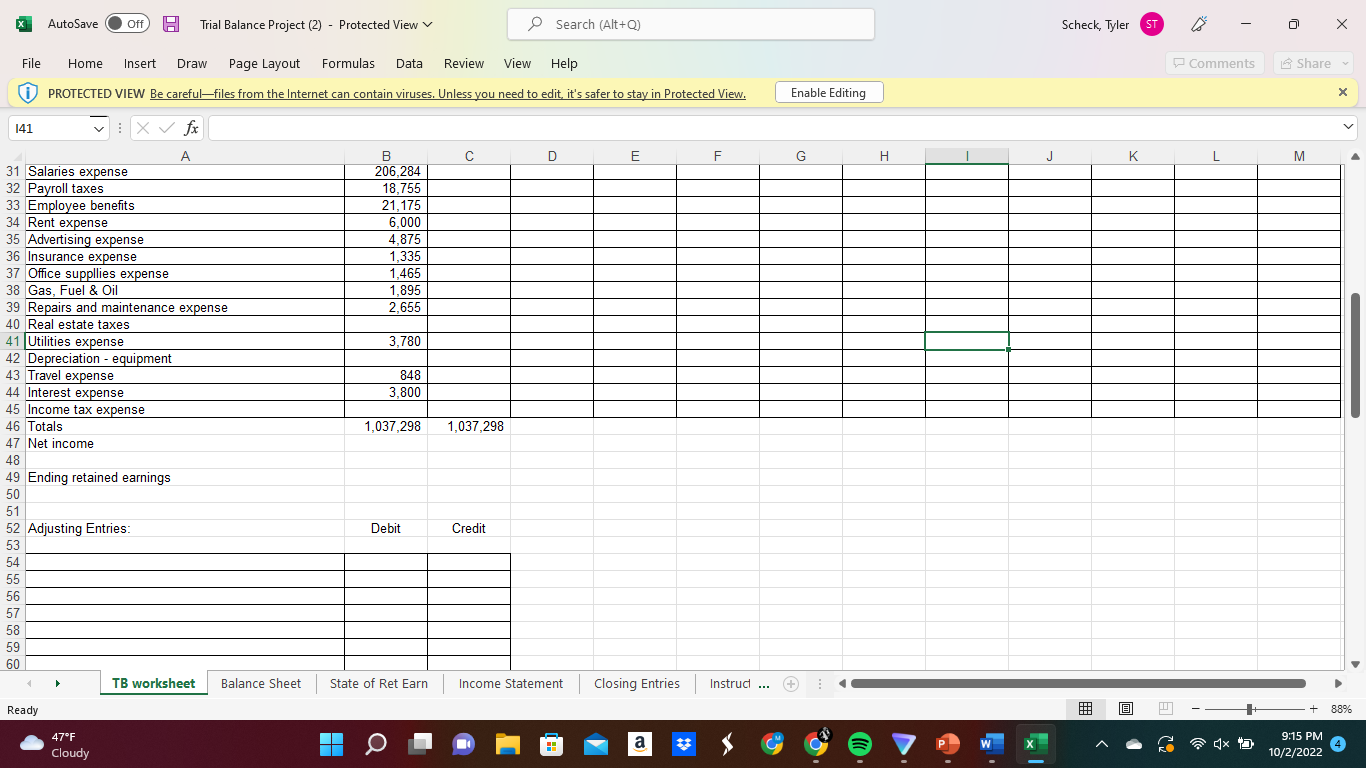This screenshot has width=1366, height=768.
Task: Open the Name Box dropdown
Action: click(x=98, y=128)
